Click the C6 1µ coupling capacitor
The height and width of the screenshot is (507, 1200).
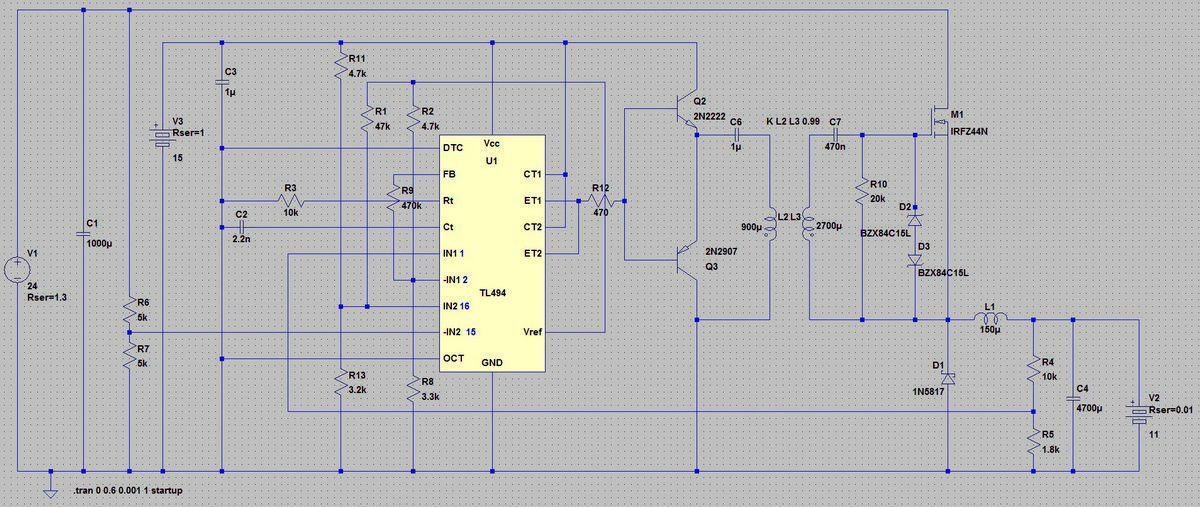[x=736, y=136]
